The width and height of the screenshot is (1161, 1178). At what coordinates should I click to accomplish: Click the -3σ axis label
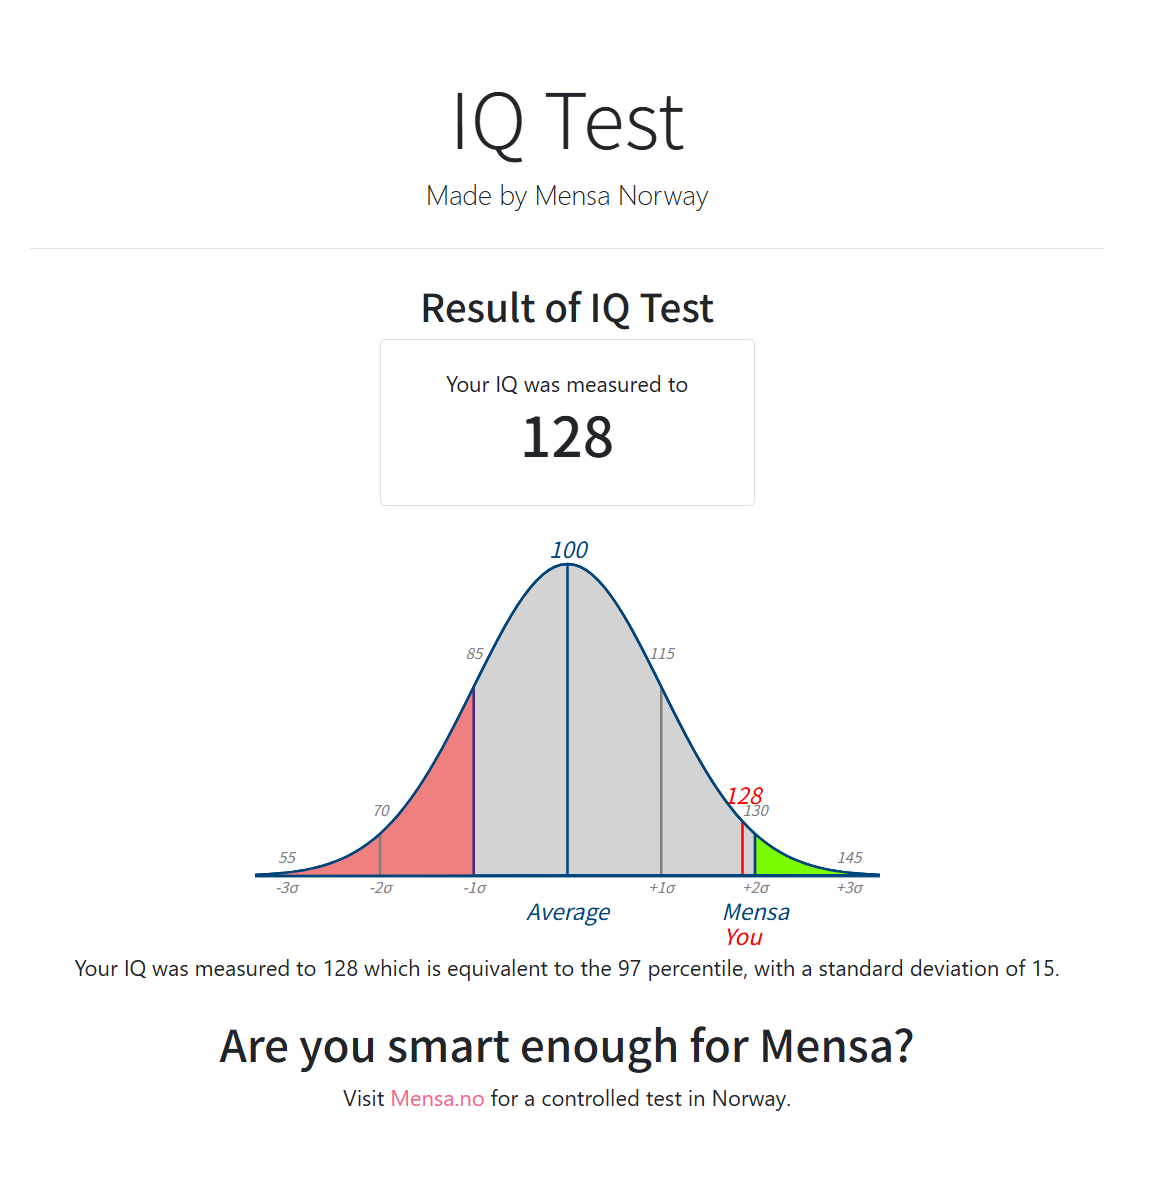click(x=287, y=888)
